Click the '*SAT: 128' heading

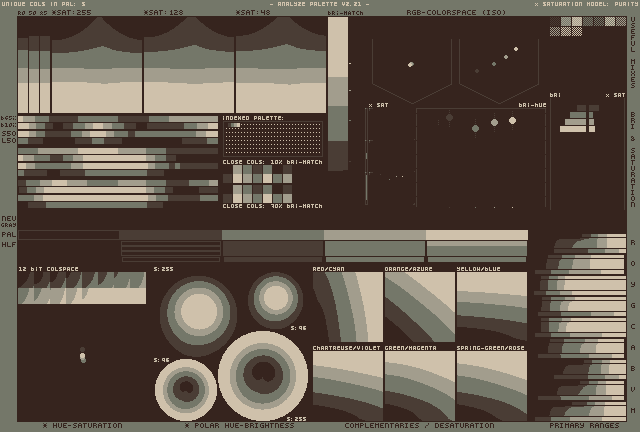(163, 12)
